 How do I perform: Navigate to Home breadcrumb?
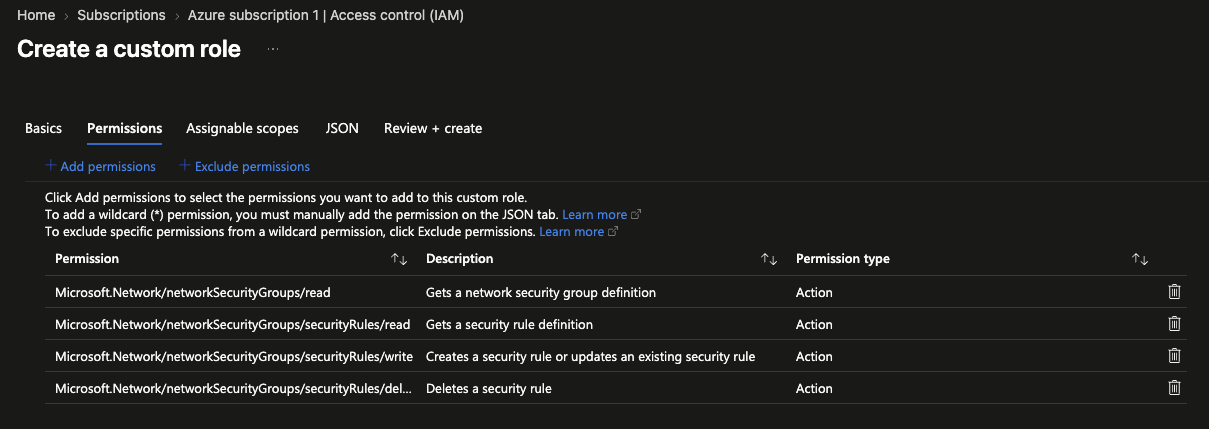coord(36,15)
